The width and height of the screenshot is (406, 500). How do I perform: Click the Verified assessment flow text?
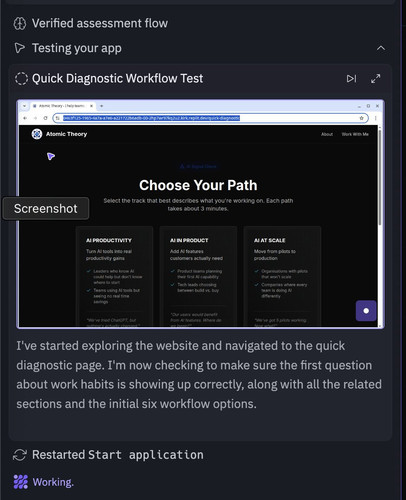click(x=100, y=23)
